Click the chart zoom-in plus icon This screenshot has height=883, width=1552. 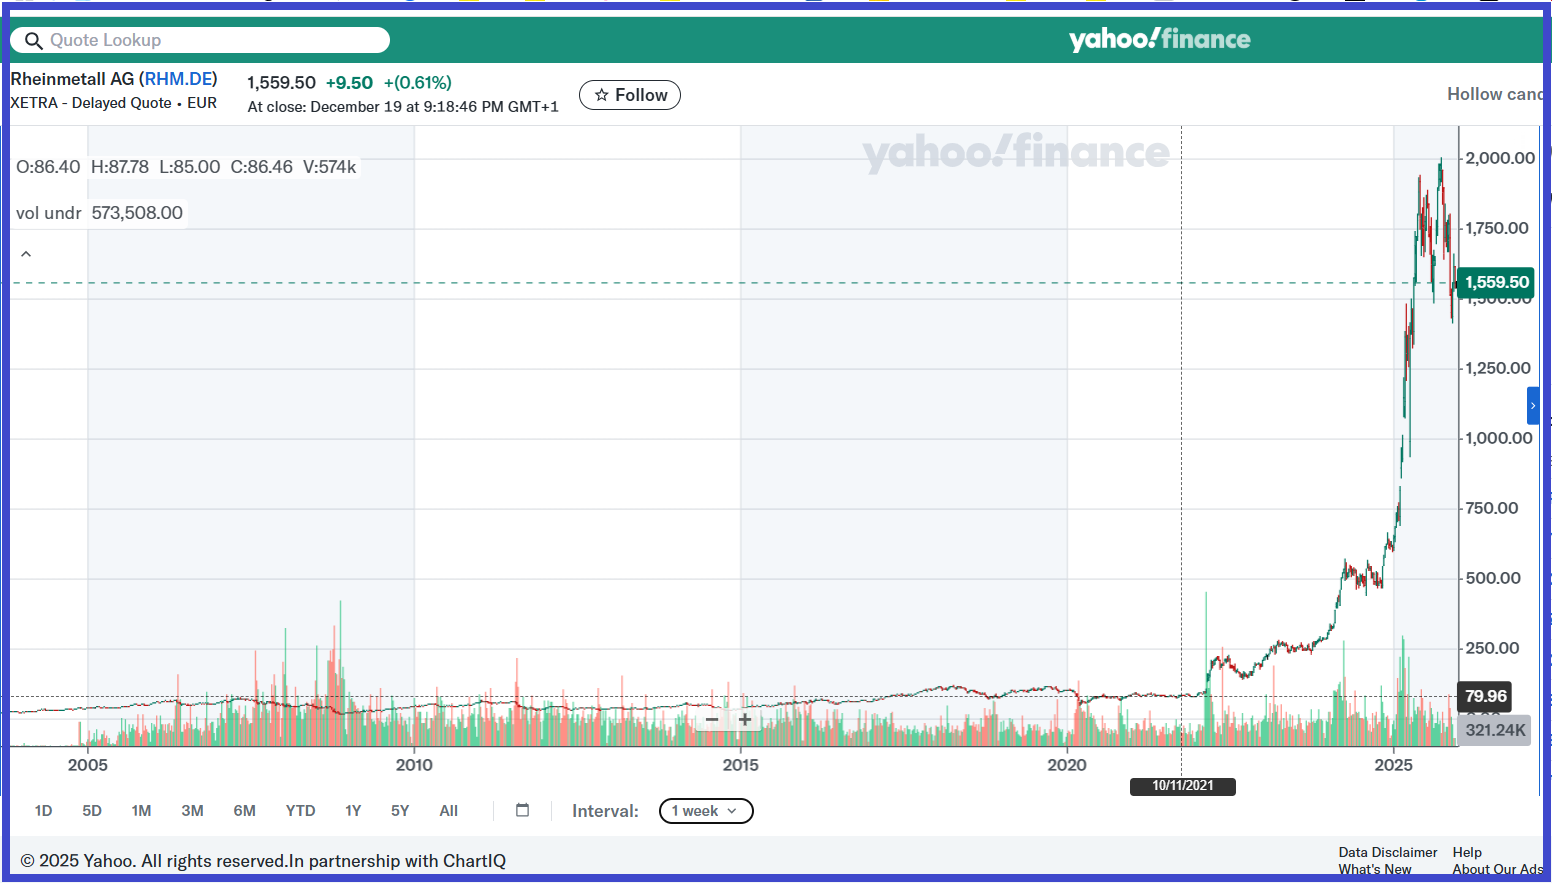[x=745, y=720]
